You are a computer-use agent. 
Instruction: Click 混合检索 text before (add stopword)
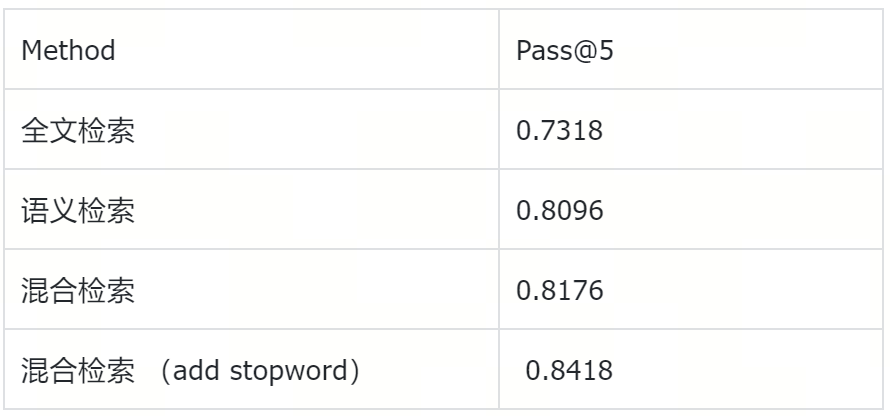pyautogui.click(x=78, y=371)
